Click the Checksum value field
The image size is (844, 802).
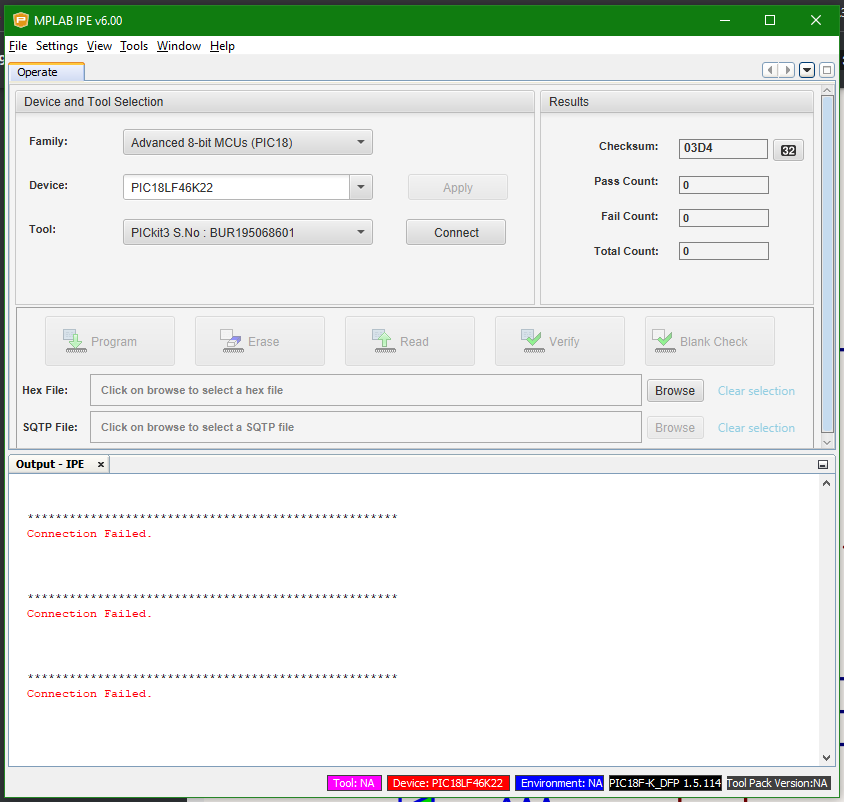point(723,149)
